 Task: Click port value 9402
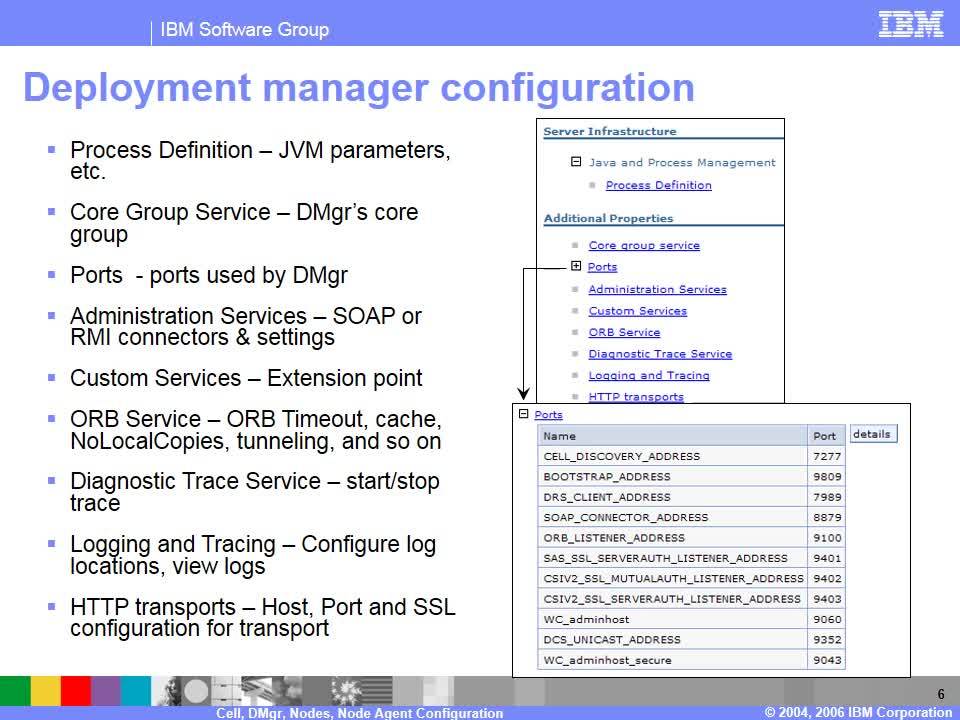point(827,579)
